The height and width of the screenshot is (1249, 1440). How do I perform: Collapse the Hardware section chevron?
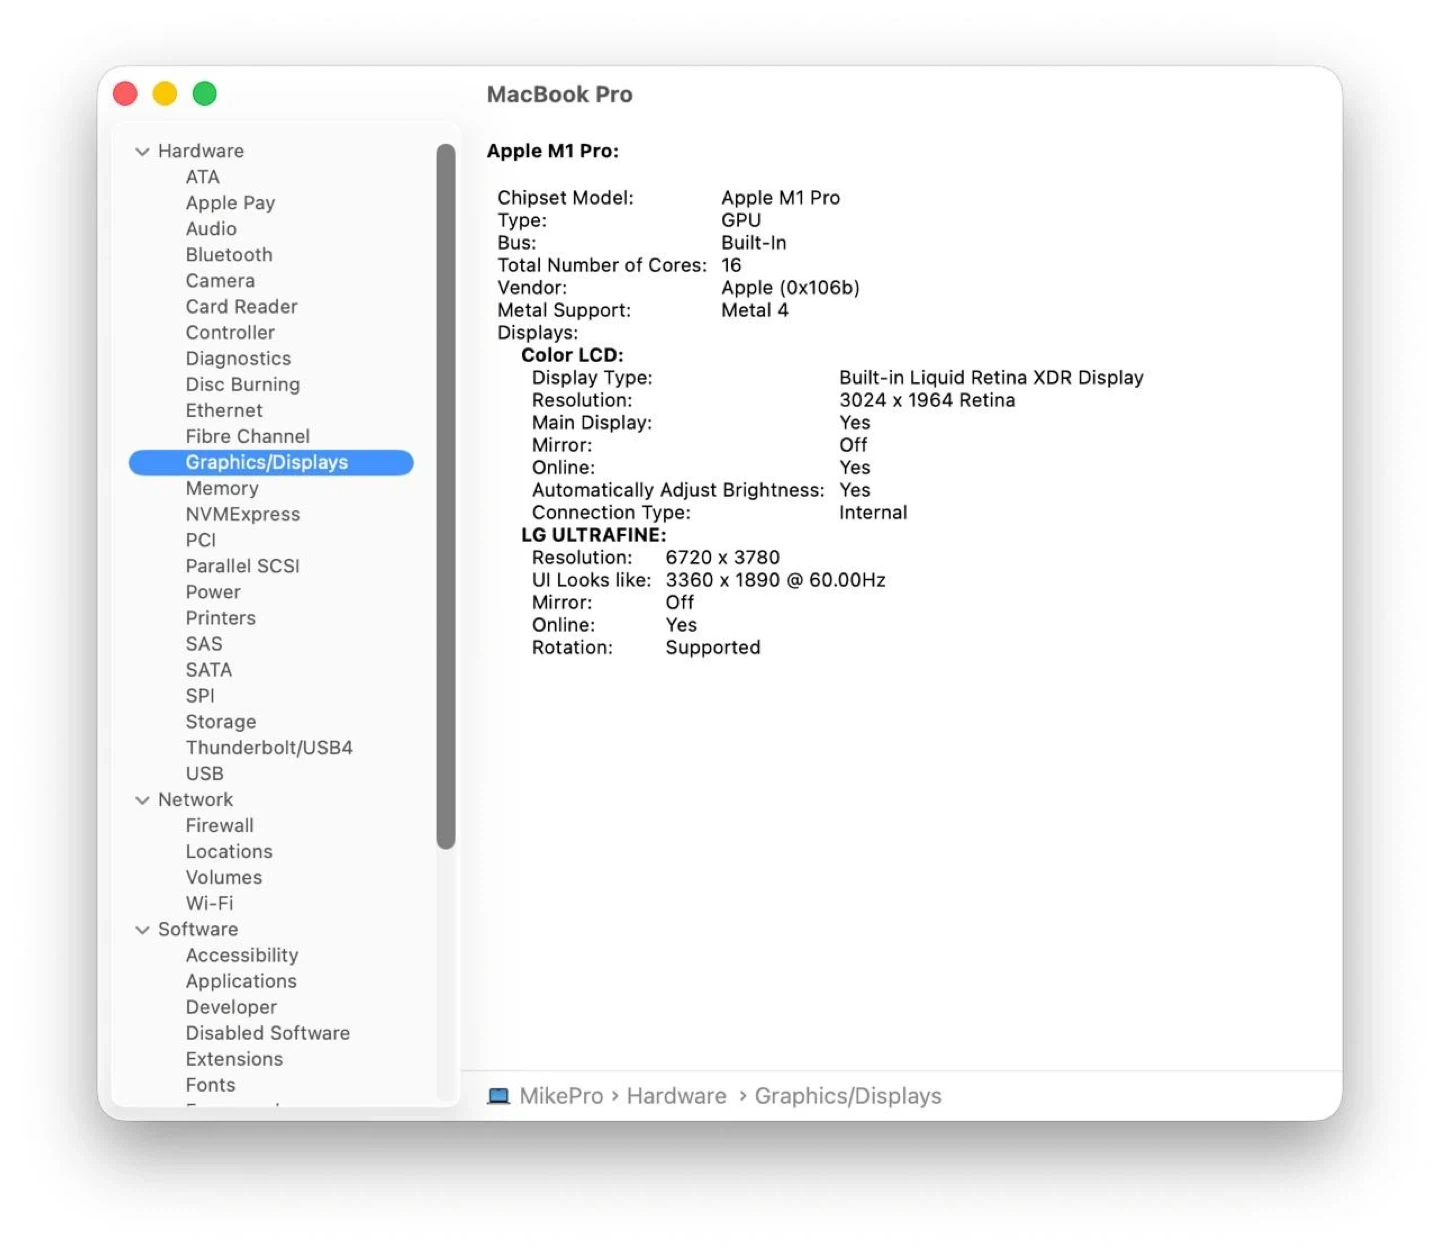(142, 151)
